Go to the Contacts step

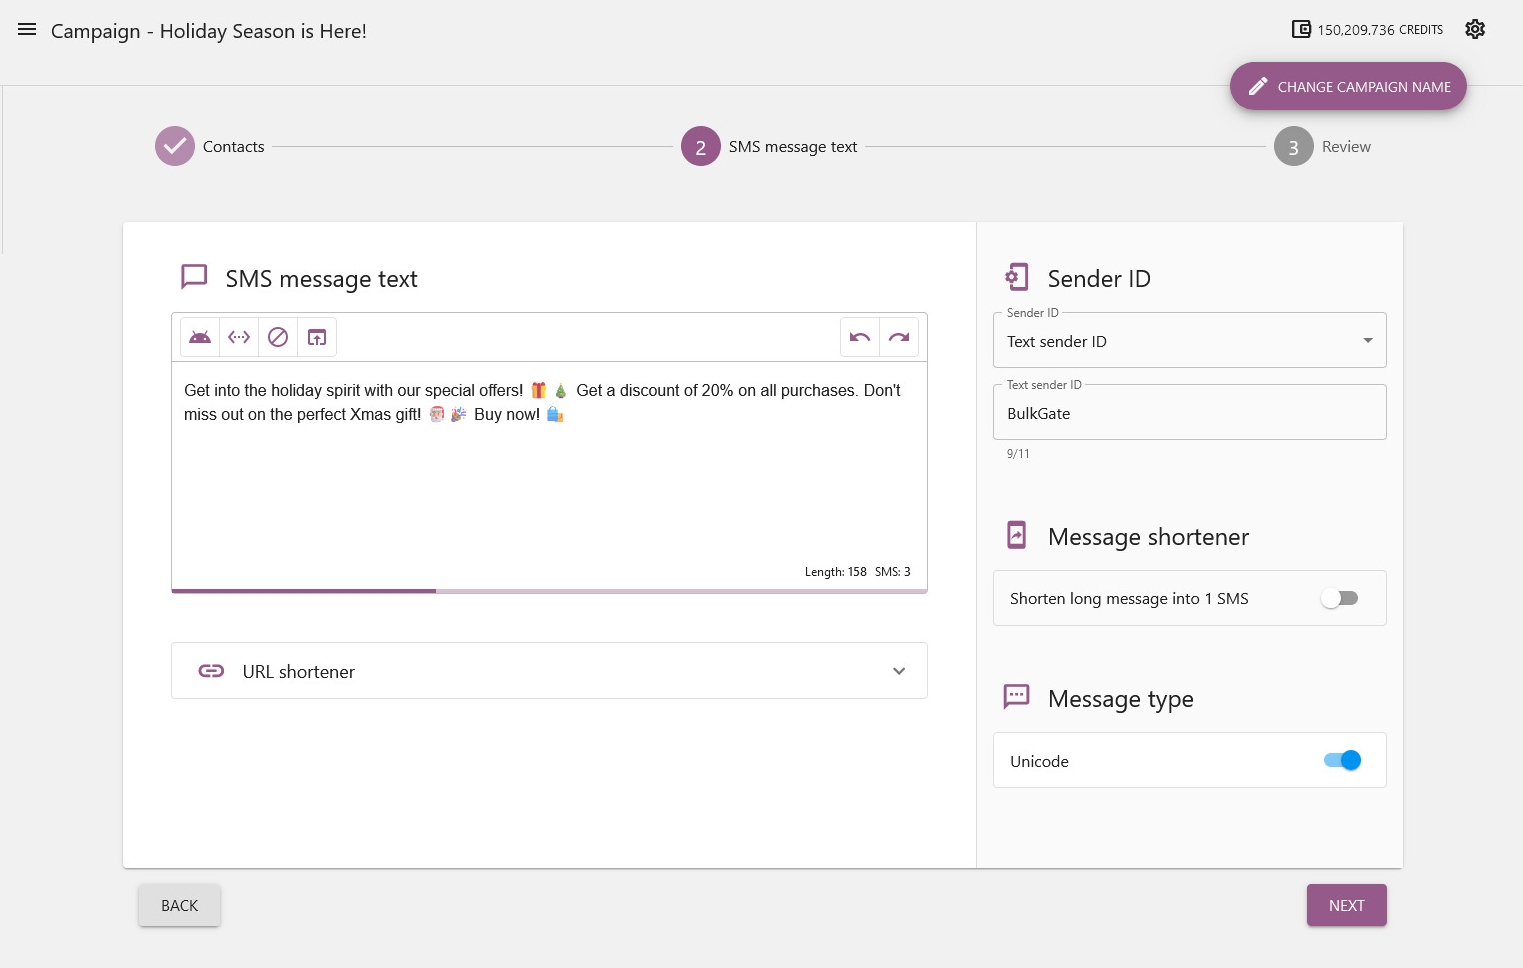point(210,146)
